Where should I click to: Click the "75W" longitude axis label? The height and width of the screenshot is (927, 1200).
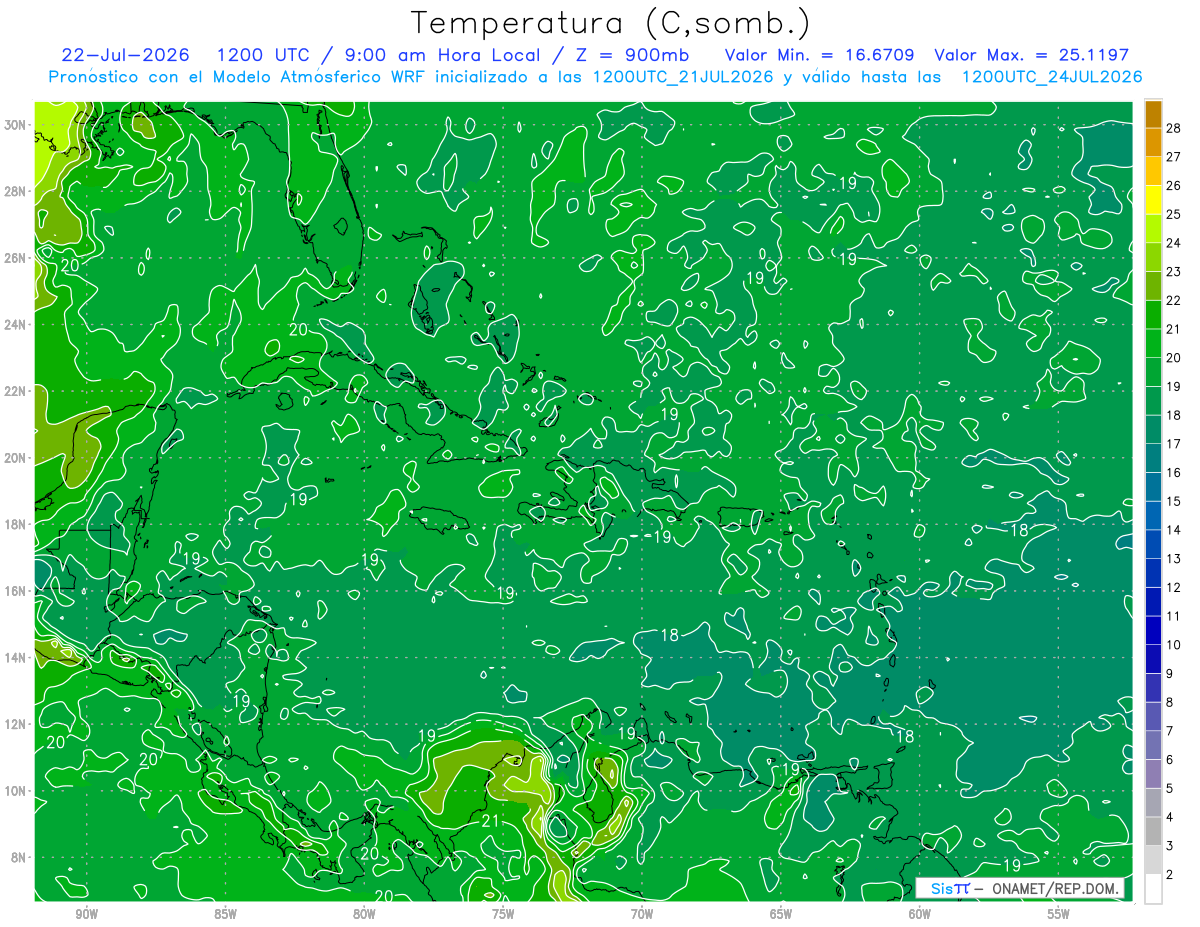[x=503, y=914]
